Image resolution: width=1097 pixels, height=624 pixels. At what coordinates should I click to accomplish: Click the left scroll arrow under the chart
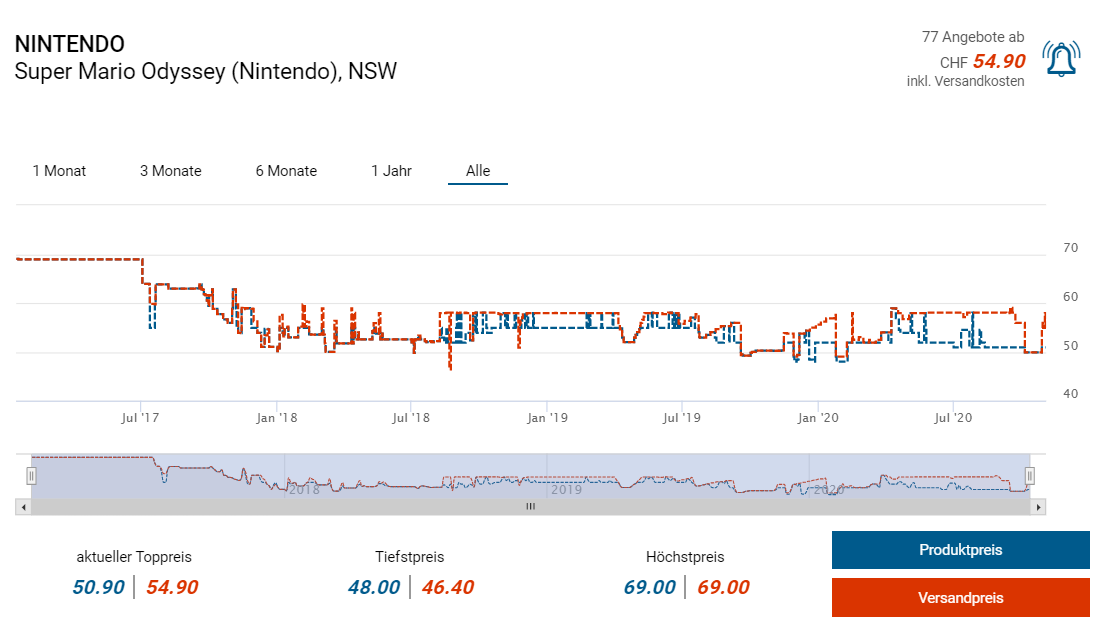point(22,507)
